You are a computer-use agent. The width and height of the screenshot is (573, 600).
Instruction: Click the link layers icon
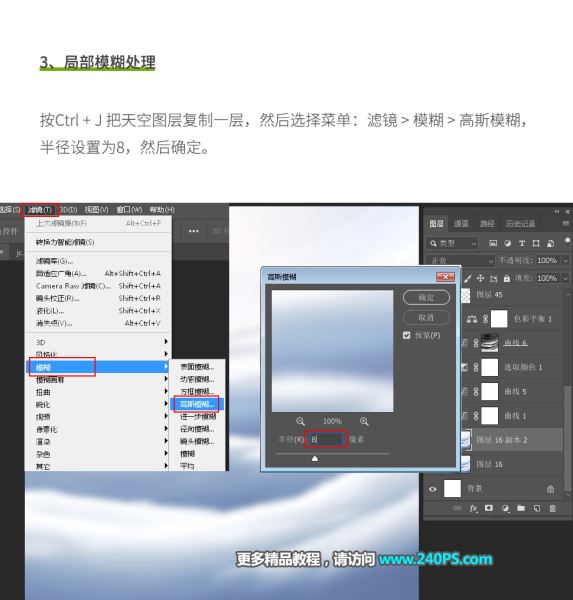tap(457, 508)
